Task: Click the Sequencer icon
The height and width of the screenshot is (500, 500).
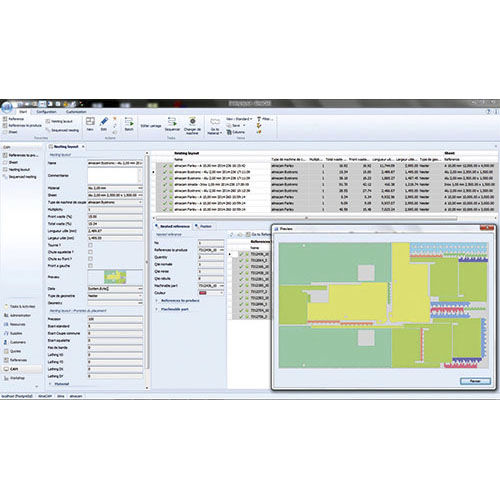Action: [172, 122]
